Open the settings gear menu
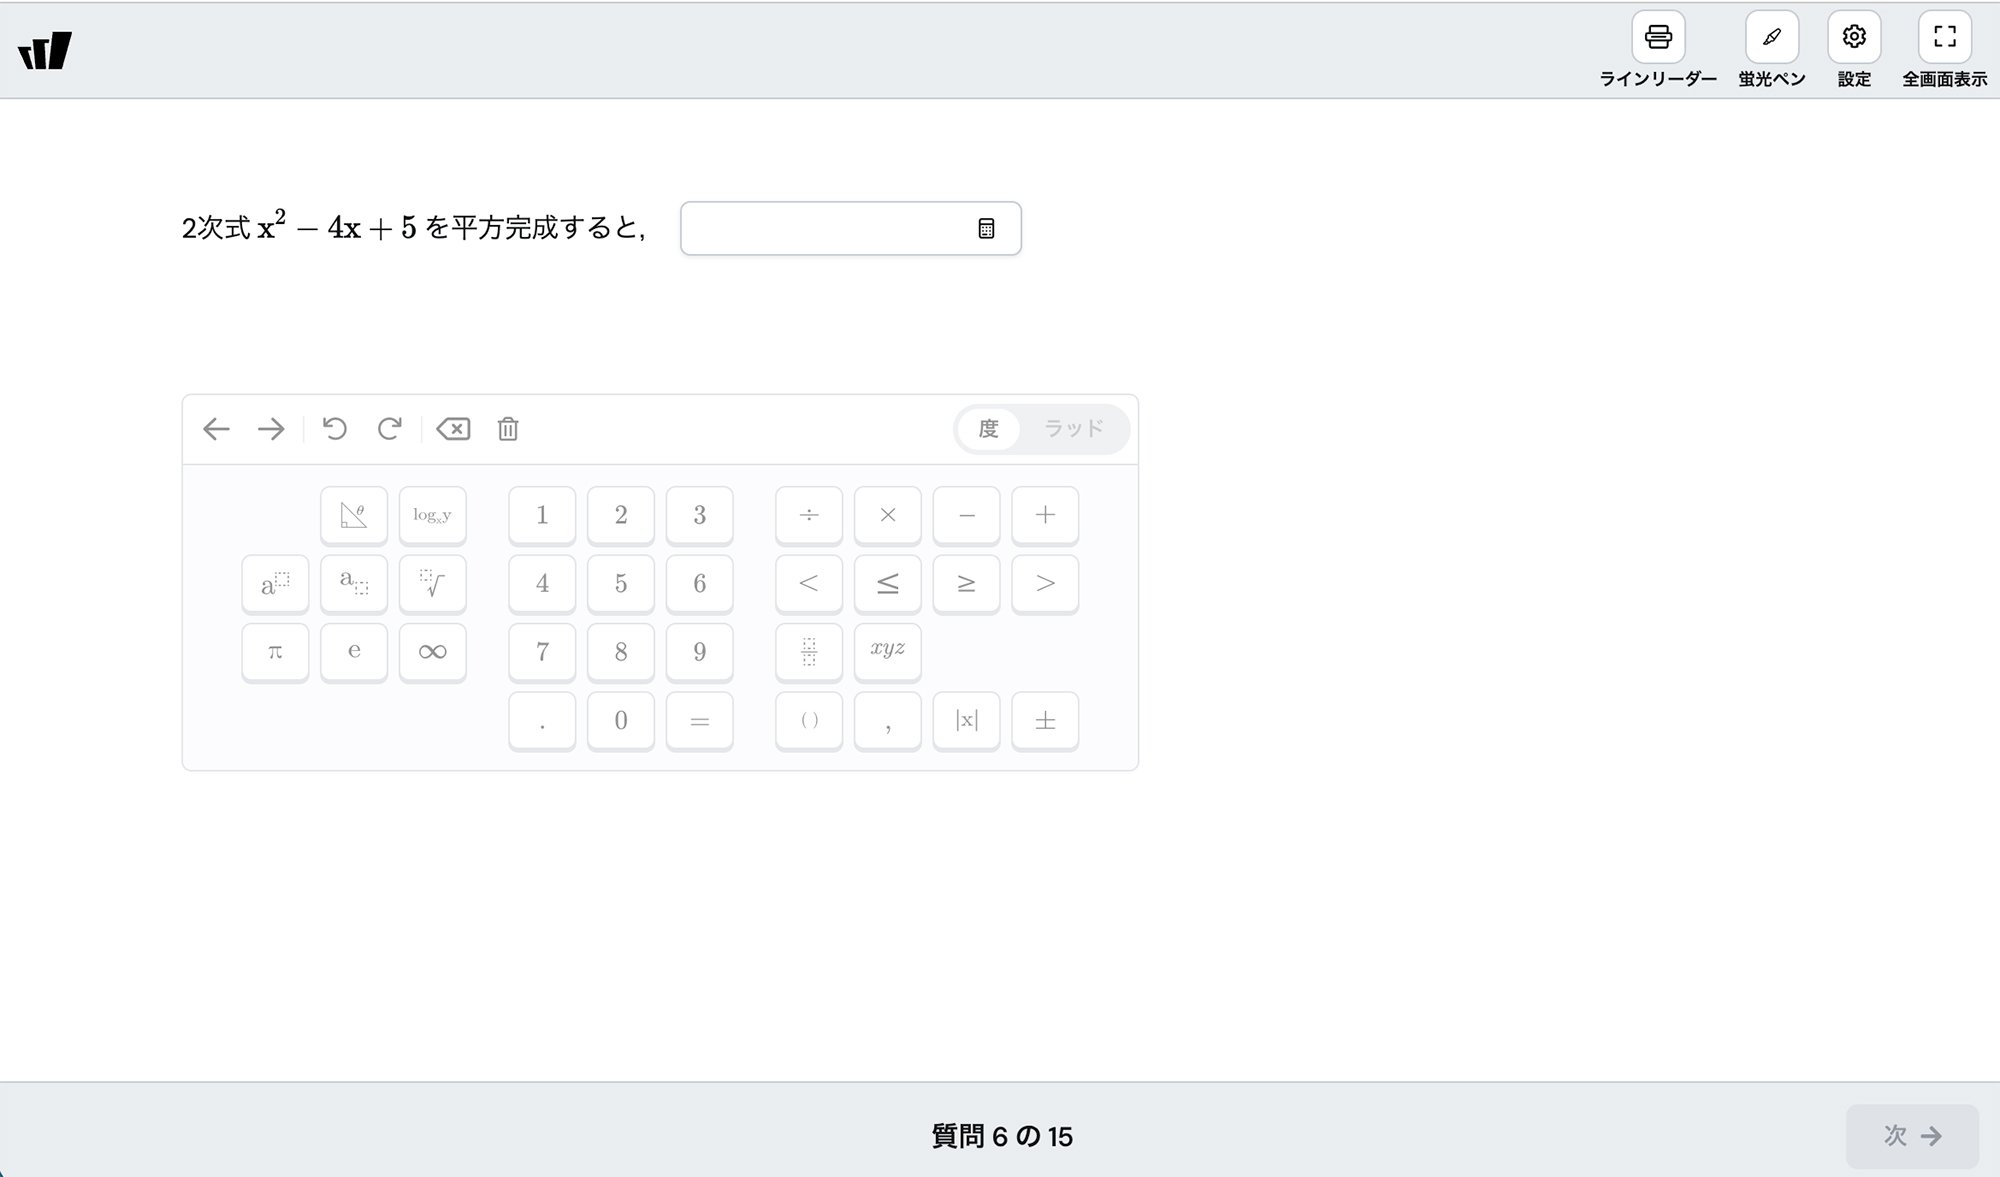The image size is (2000, 1177). [1854, 38]
